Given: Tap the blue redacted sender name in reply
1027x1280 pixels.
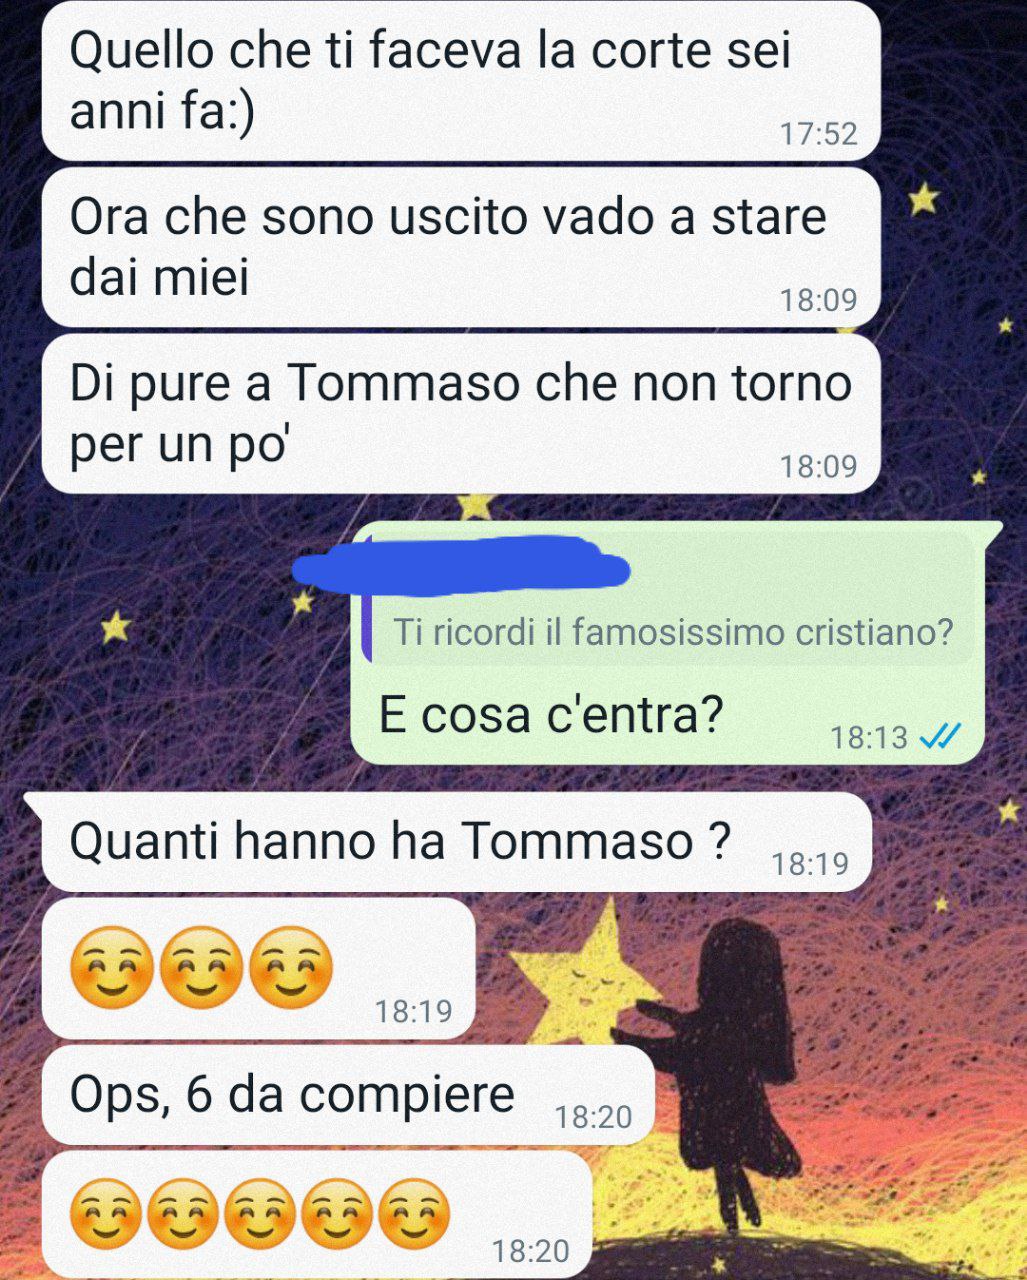Looking at the screenshot, I should [462, 563].
